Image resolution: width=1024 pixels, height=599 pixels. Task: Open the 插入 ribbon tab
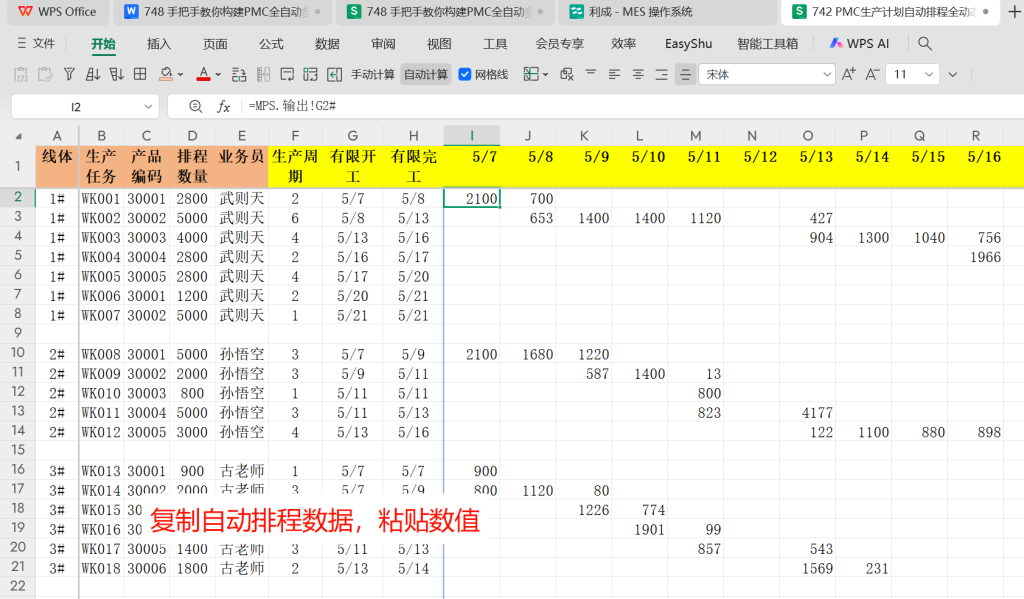pos(159,44)
